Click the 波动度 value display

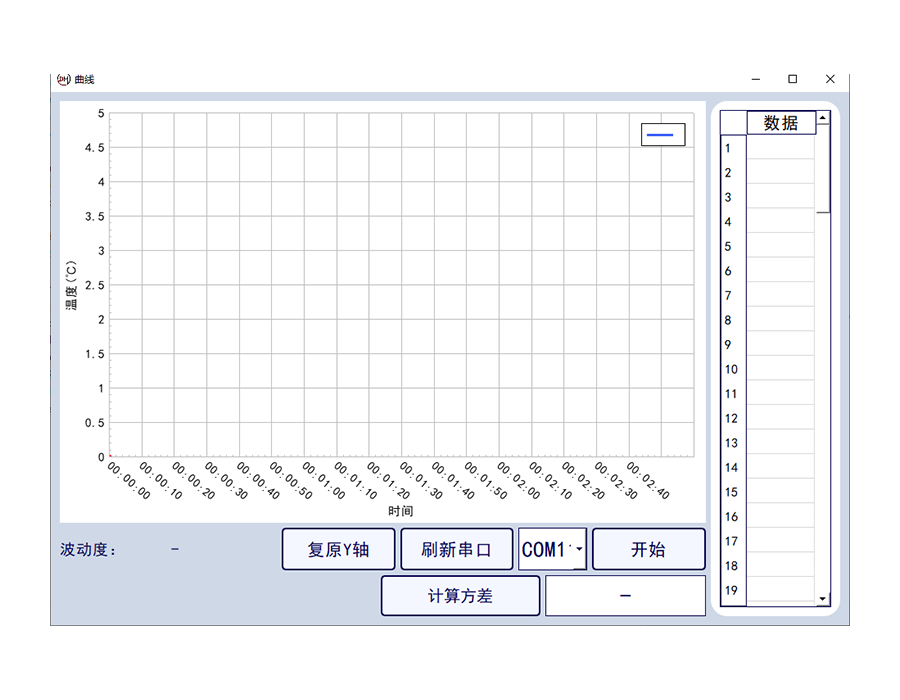tap(175, 548)
